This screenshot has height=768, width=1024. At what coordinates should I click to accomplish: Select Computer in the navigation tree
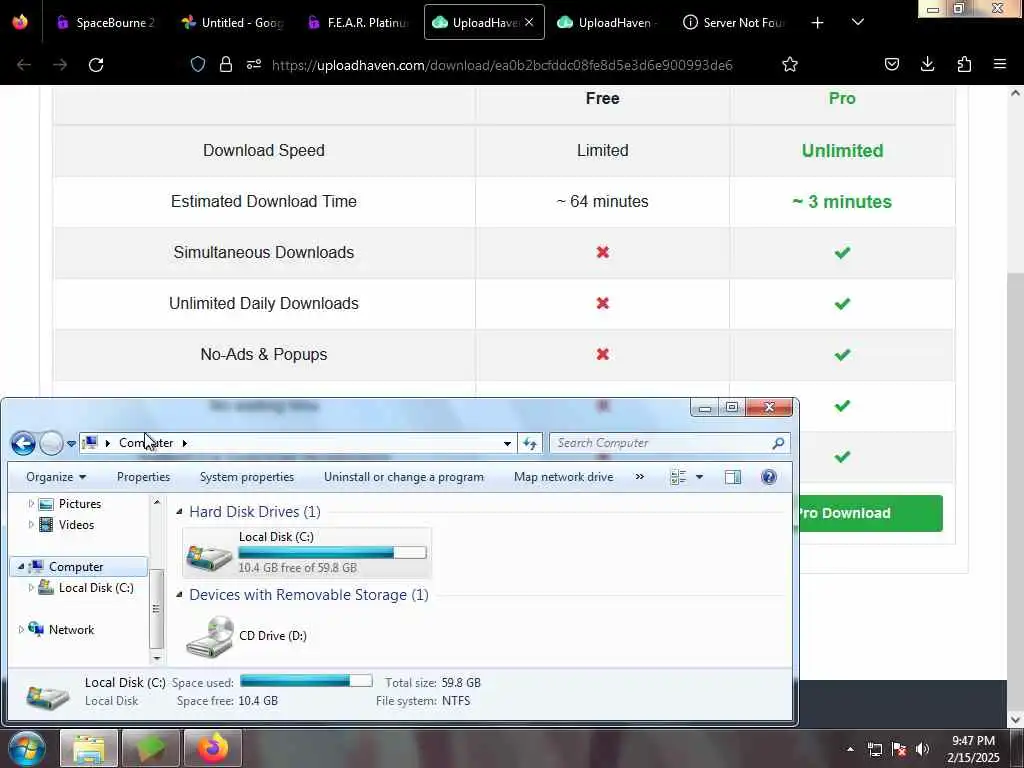[x=76, y=566]
